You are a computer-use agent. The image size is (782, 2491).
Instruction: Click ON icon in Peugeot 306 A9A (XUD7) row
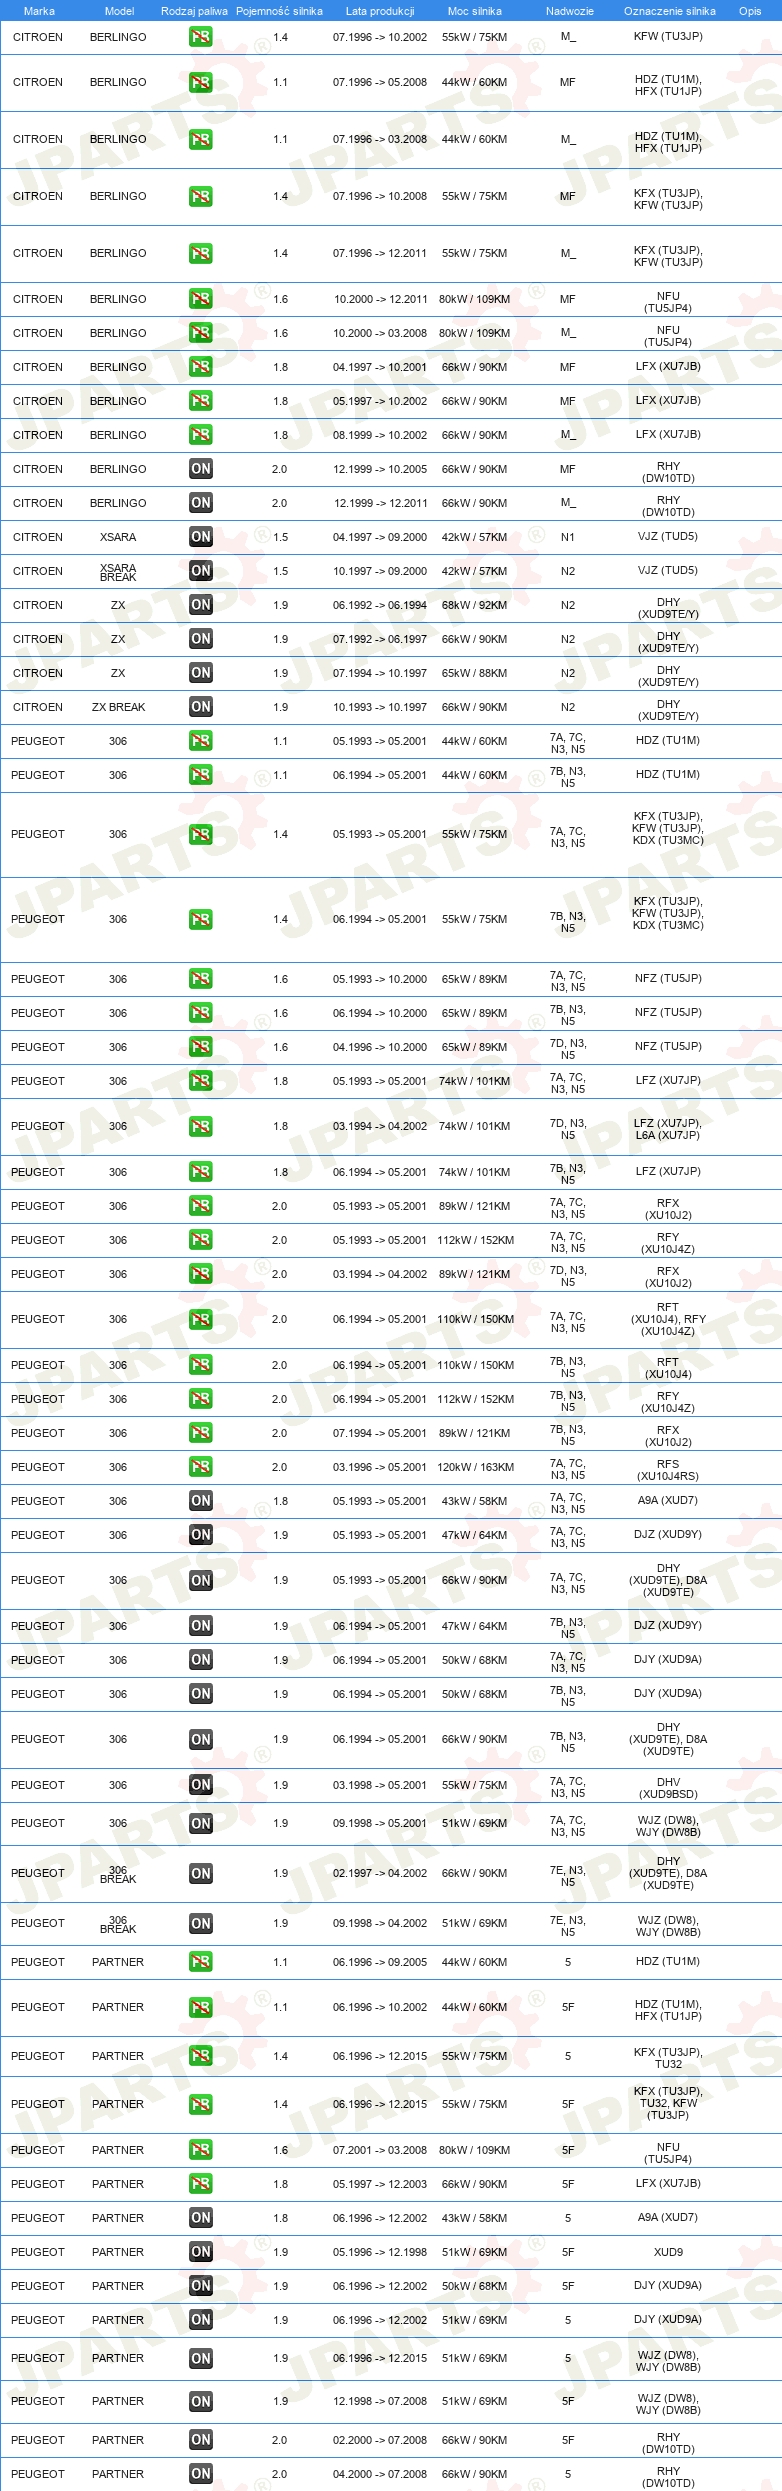[x=201, y=1501]
